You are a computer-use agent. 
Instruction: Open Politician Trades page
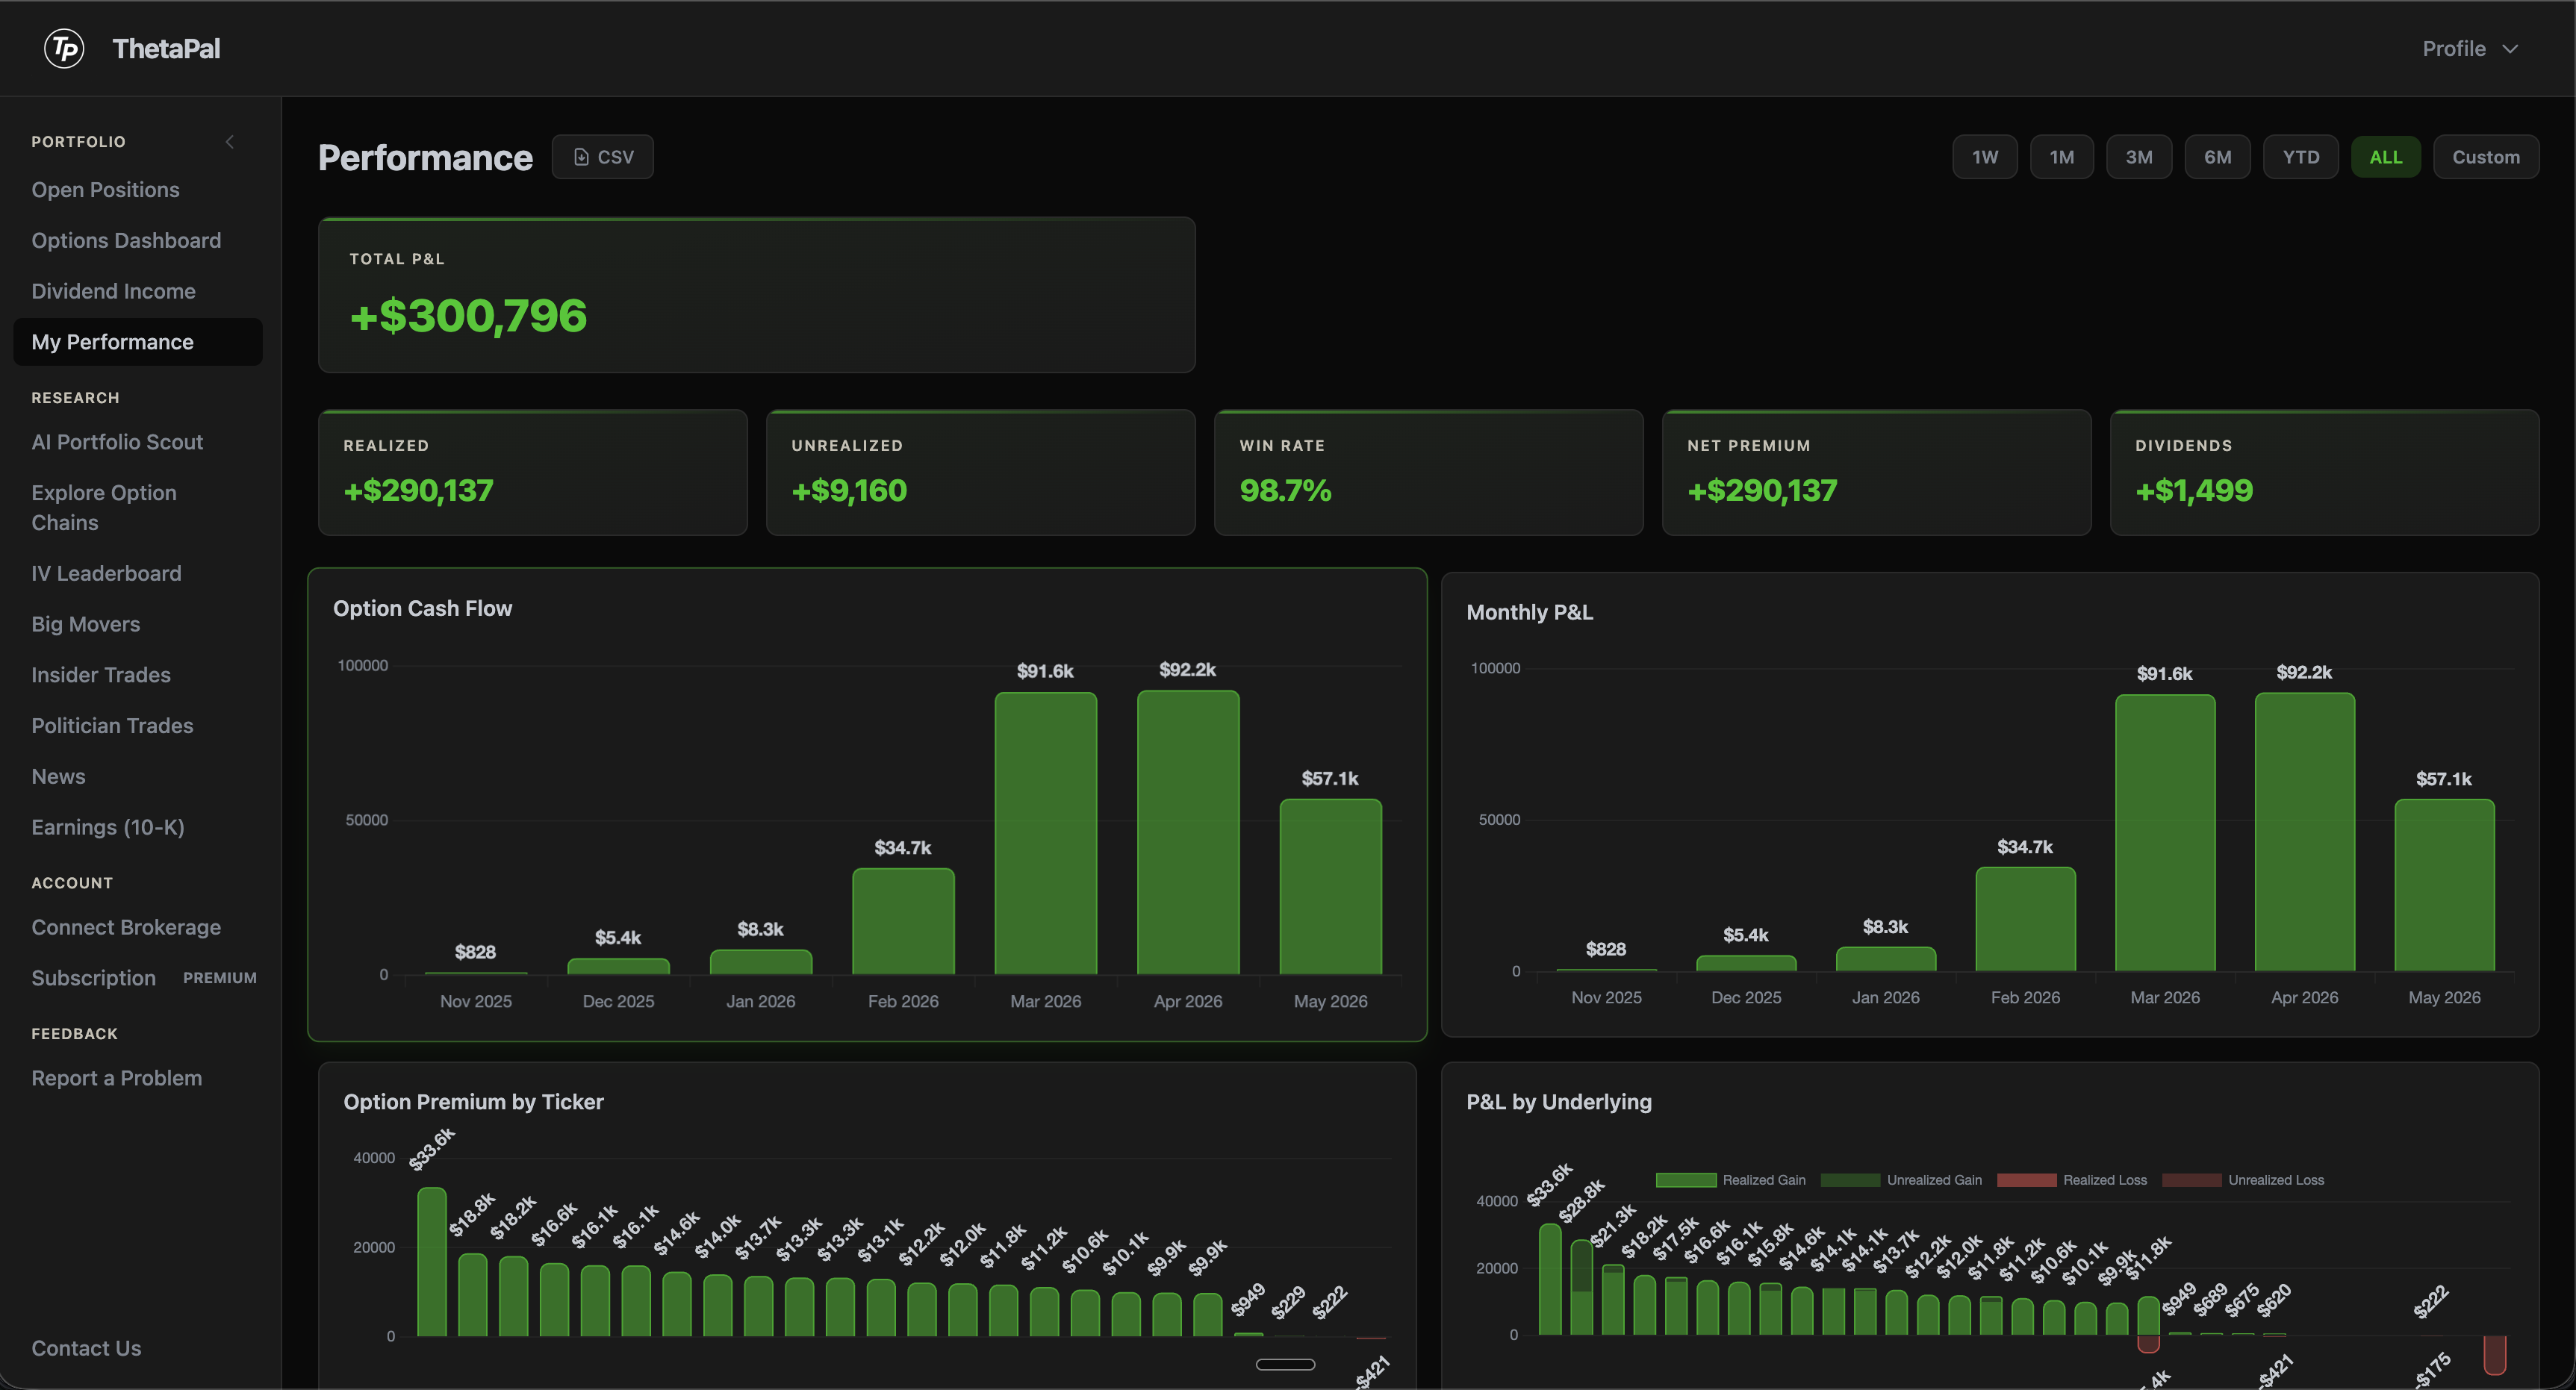tap(112, 726)
